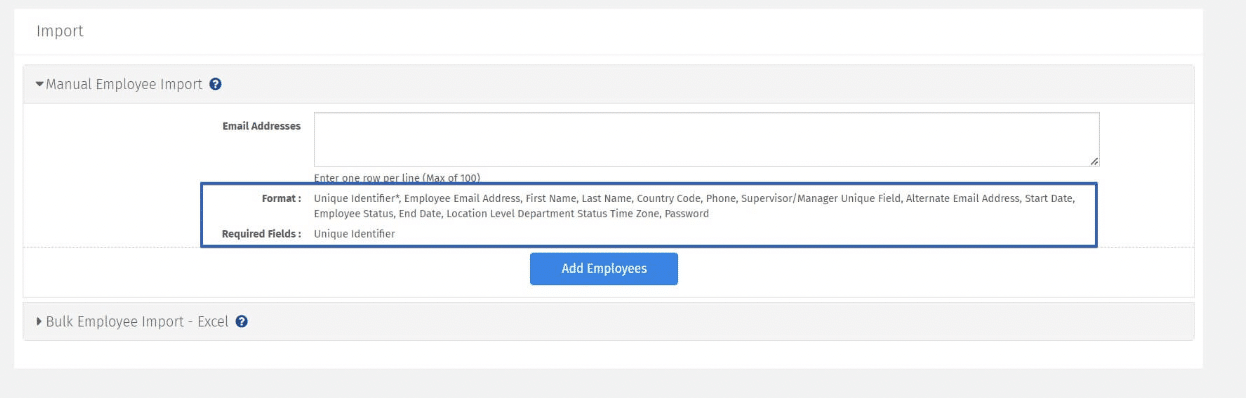
Task: Click Unique Identifier value under Required Fields
Action: tap(354, 234)
